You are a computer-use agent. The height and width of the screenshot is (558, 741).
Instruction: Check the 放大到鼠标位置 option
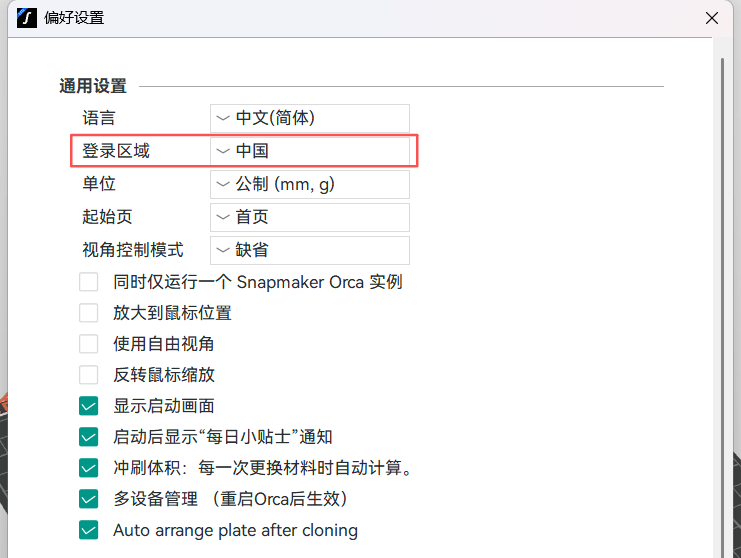89,313
